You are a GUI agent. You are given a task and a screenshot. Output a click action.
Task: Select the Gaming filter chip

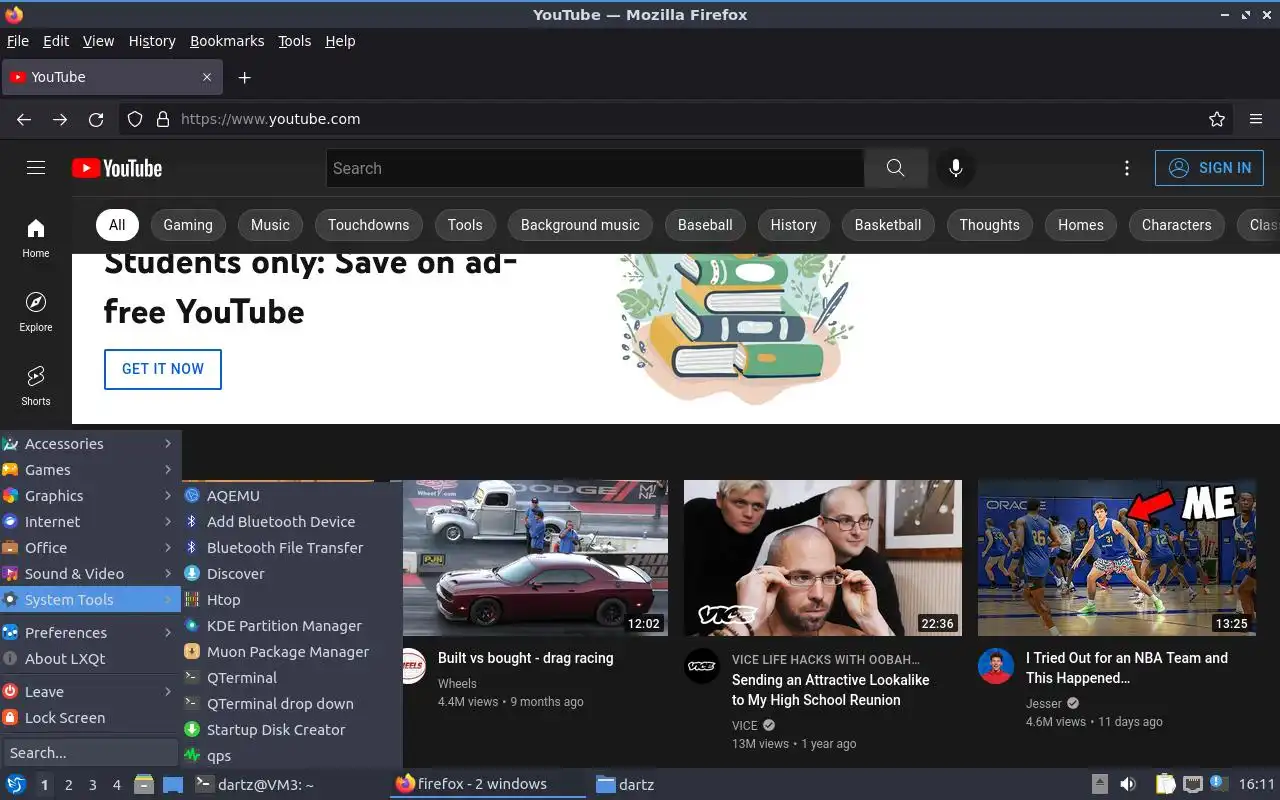tap(188, 225)
